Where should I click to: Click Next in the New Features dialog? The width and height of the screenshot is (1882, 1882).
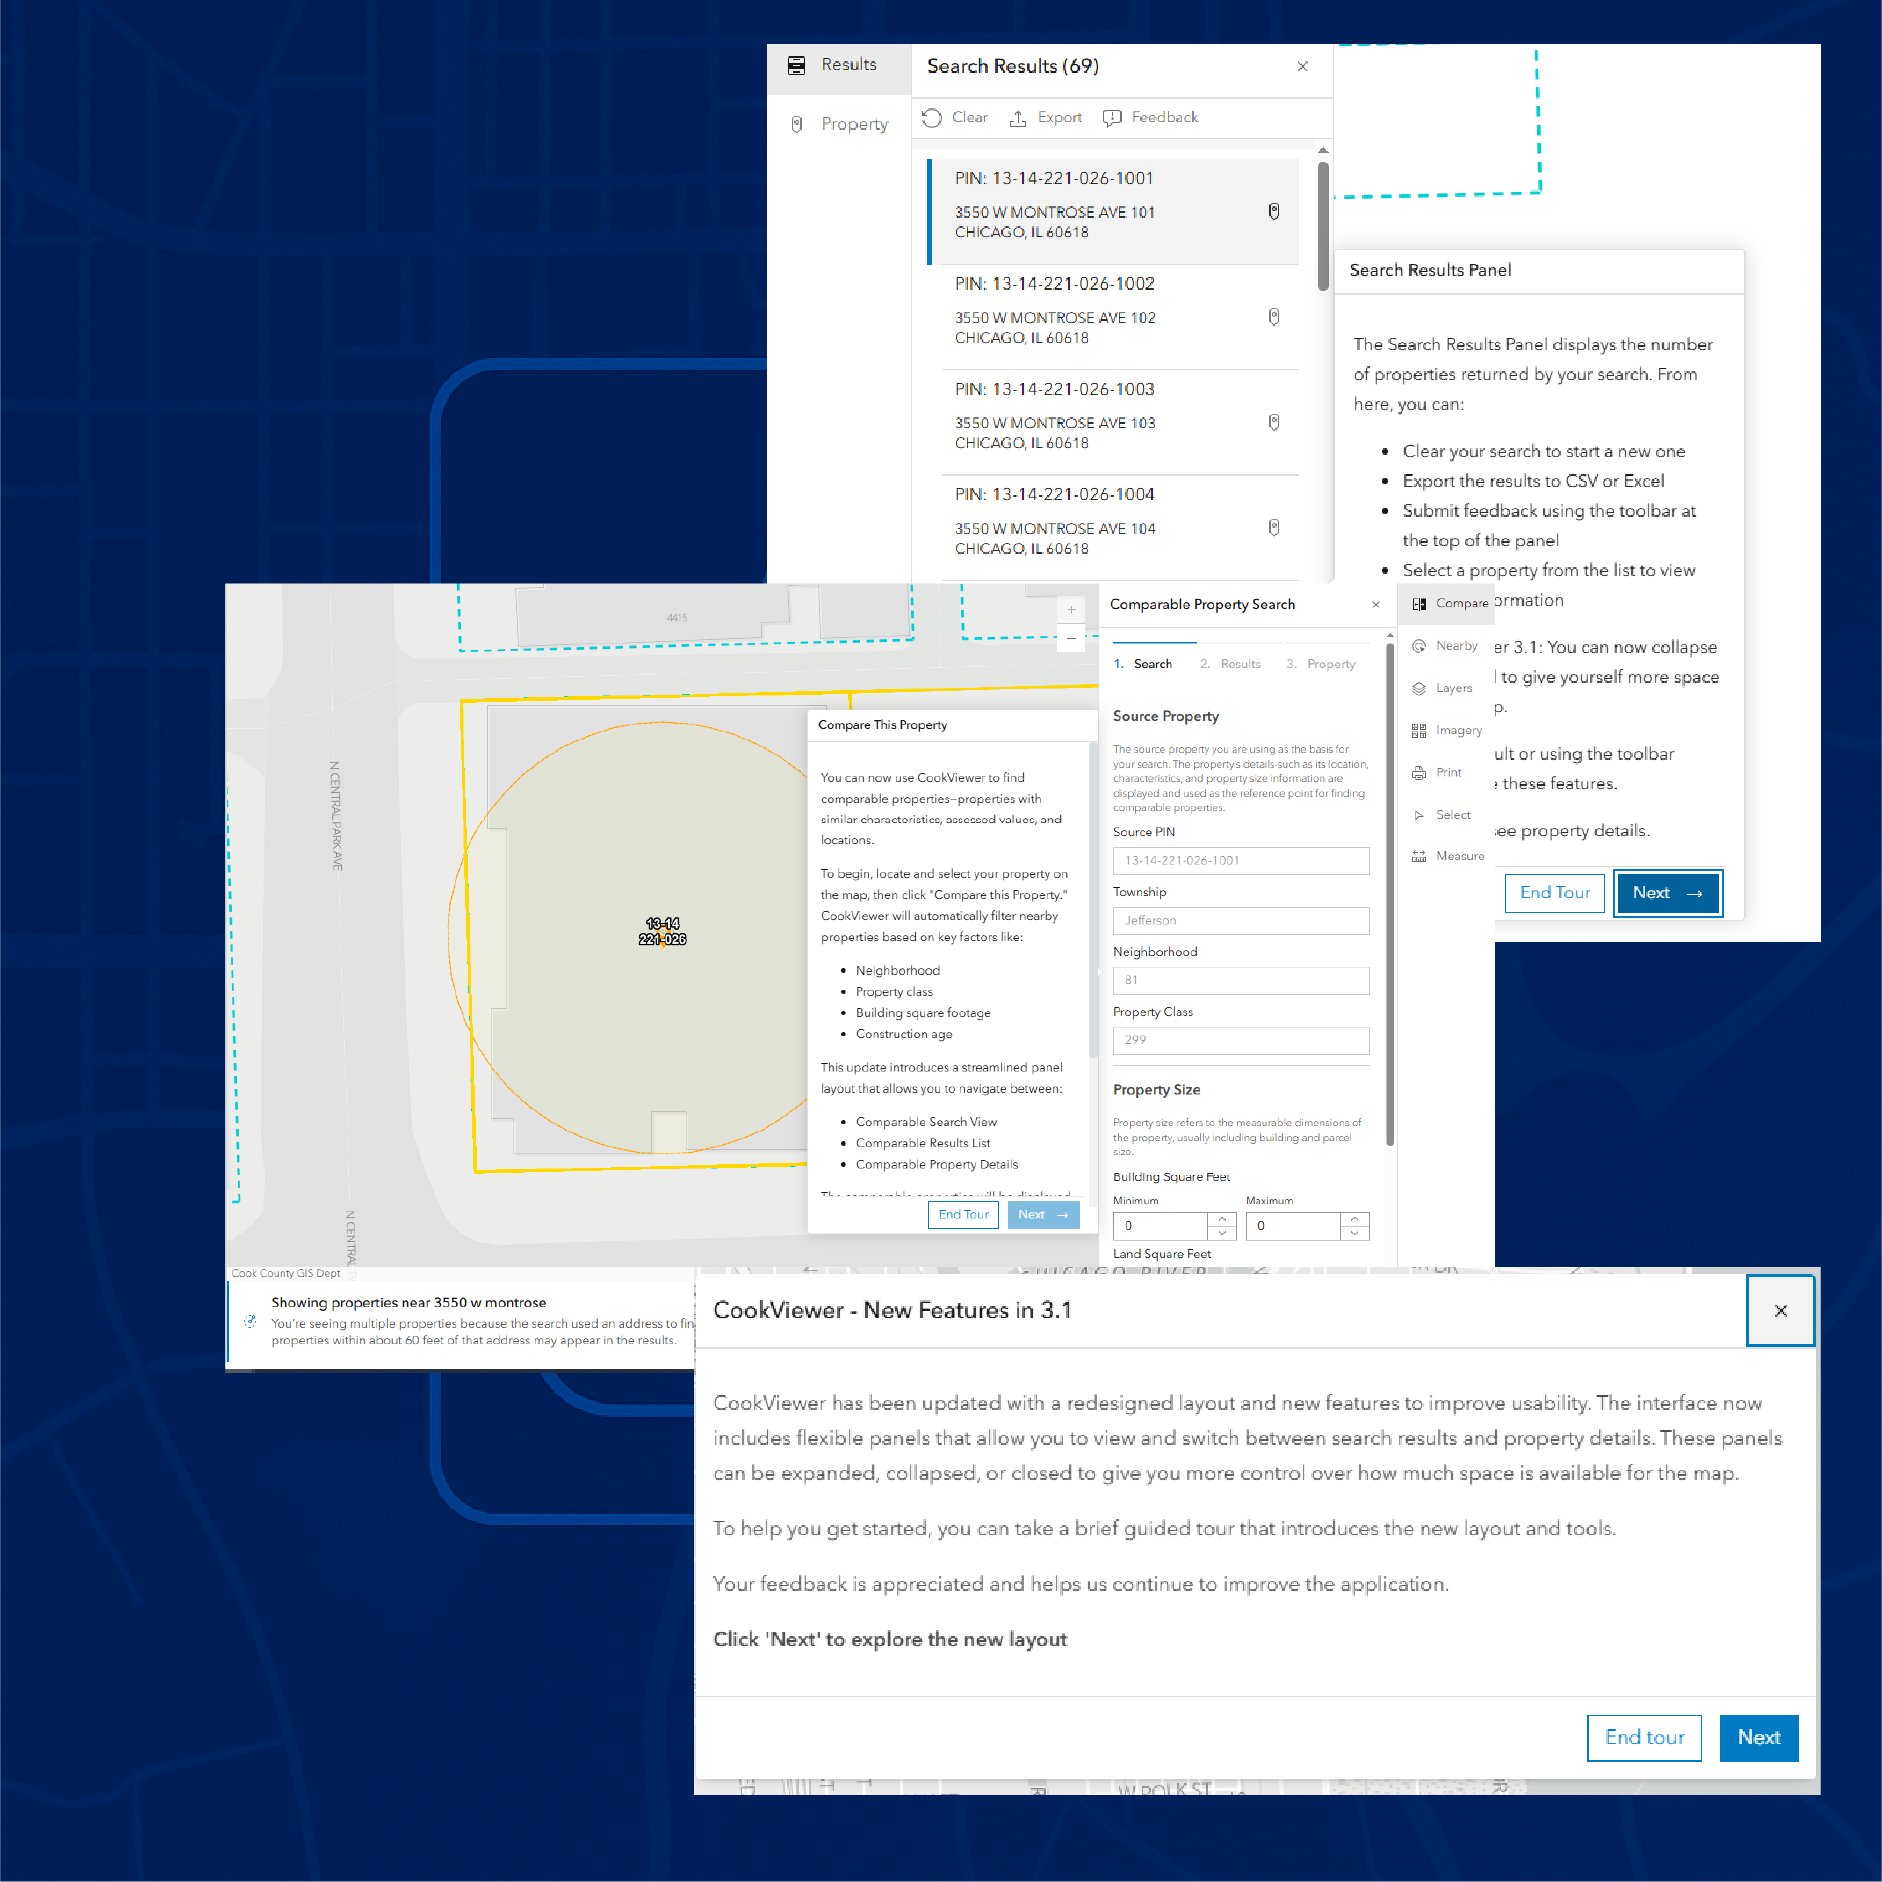pyautogui.click(x=1758, y=1738)
